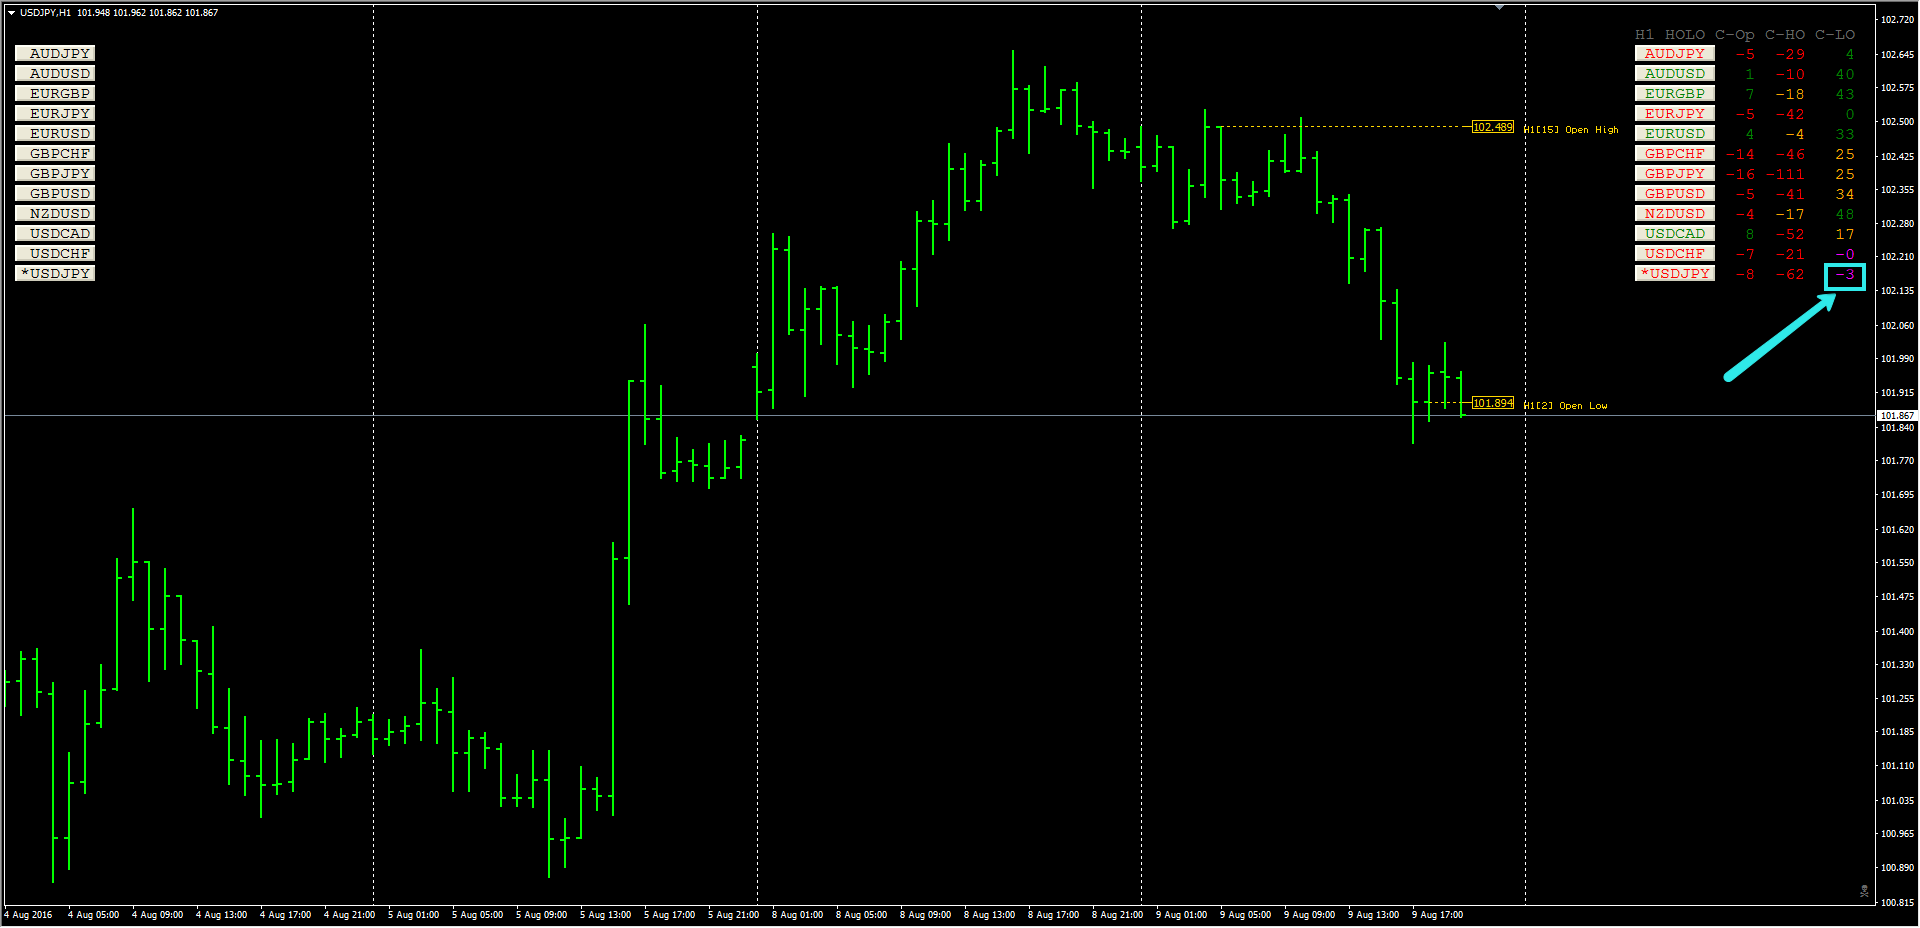Image resolution: width=1920 pixels, height=928 pixels.
Task: Select the red NZDUSD button in the H1 HOLO table
Action: pos(1675,213)
